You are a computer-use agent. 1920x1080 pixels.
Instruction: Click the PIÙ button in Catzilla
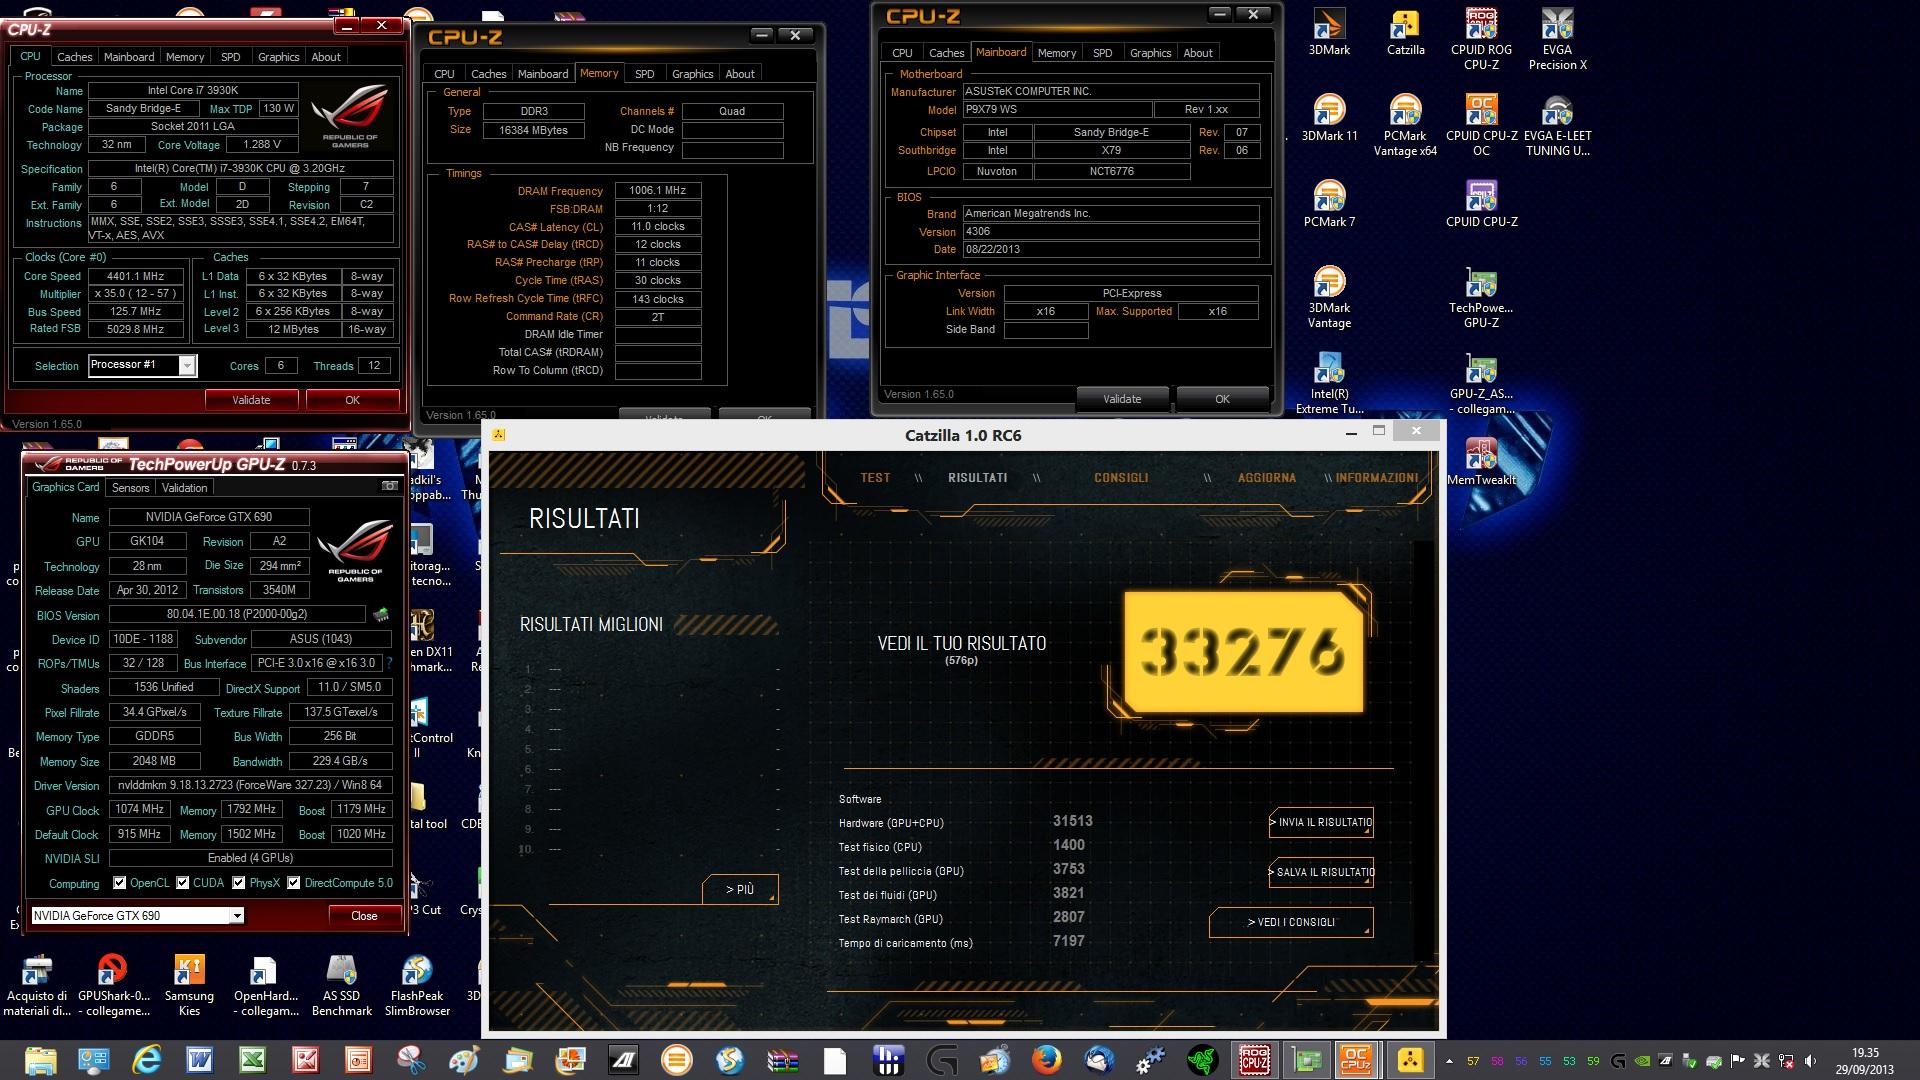(x=740, y=889)
